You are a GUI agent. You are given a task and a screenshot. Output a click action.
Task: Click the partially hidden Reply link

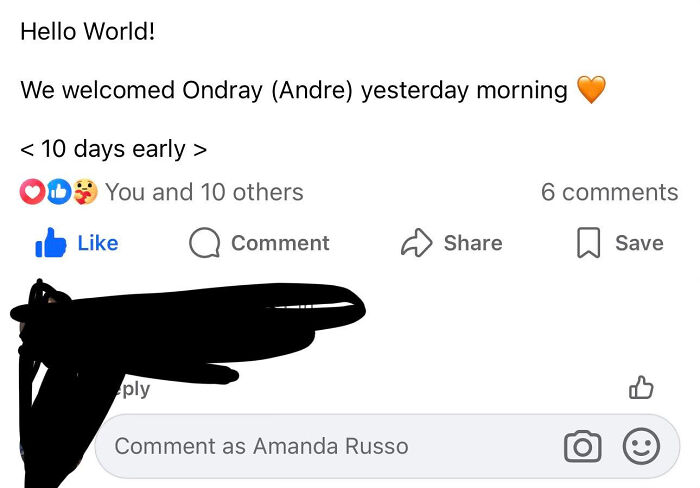(132, 389)
